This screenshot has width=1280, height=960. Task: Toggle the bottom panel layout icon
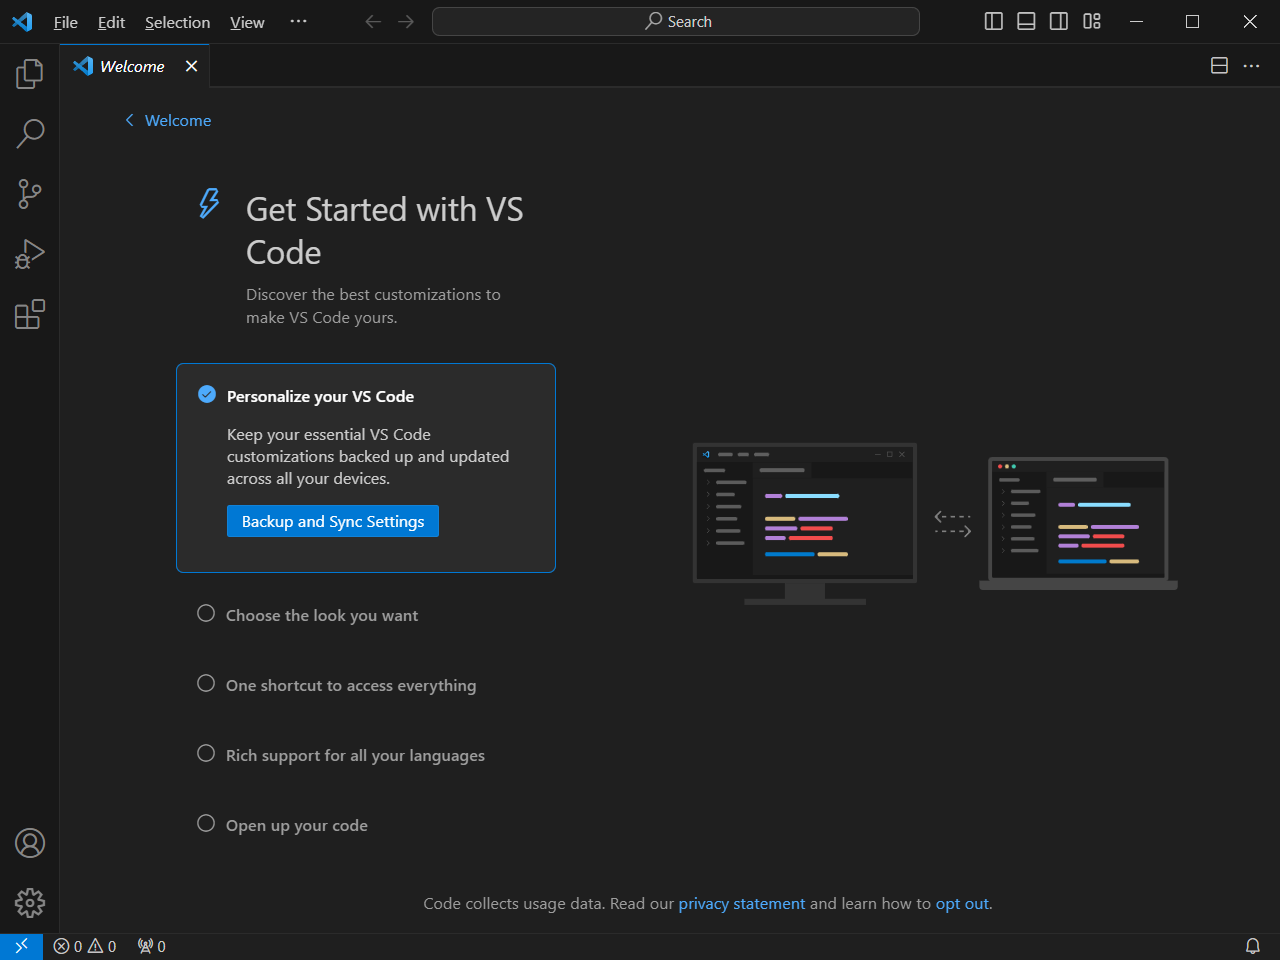point(1026,21)
